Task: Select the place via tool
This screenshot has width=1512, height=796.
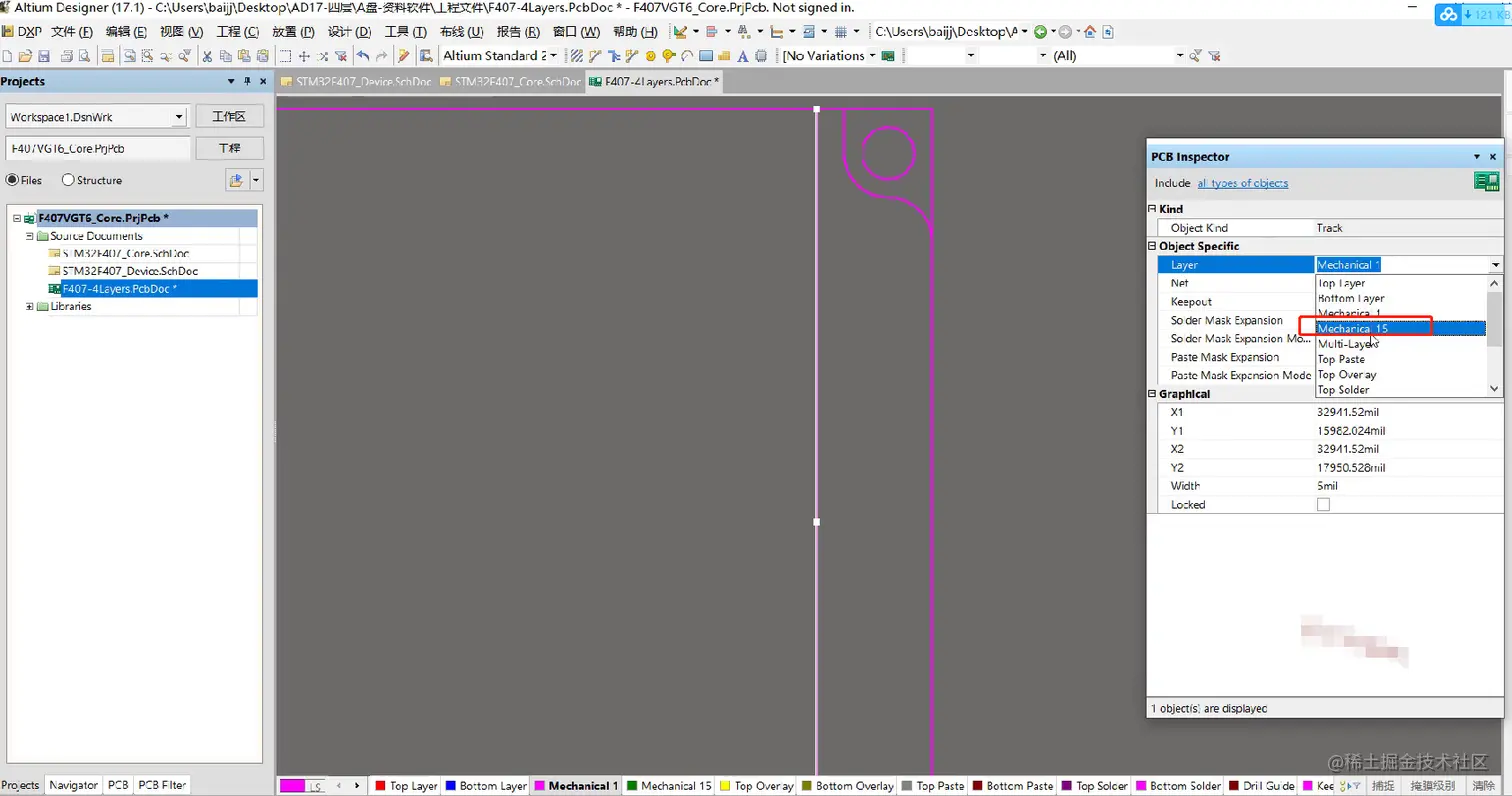Action: (x=669, y=56)
